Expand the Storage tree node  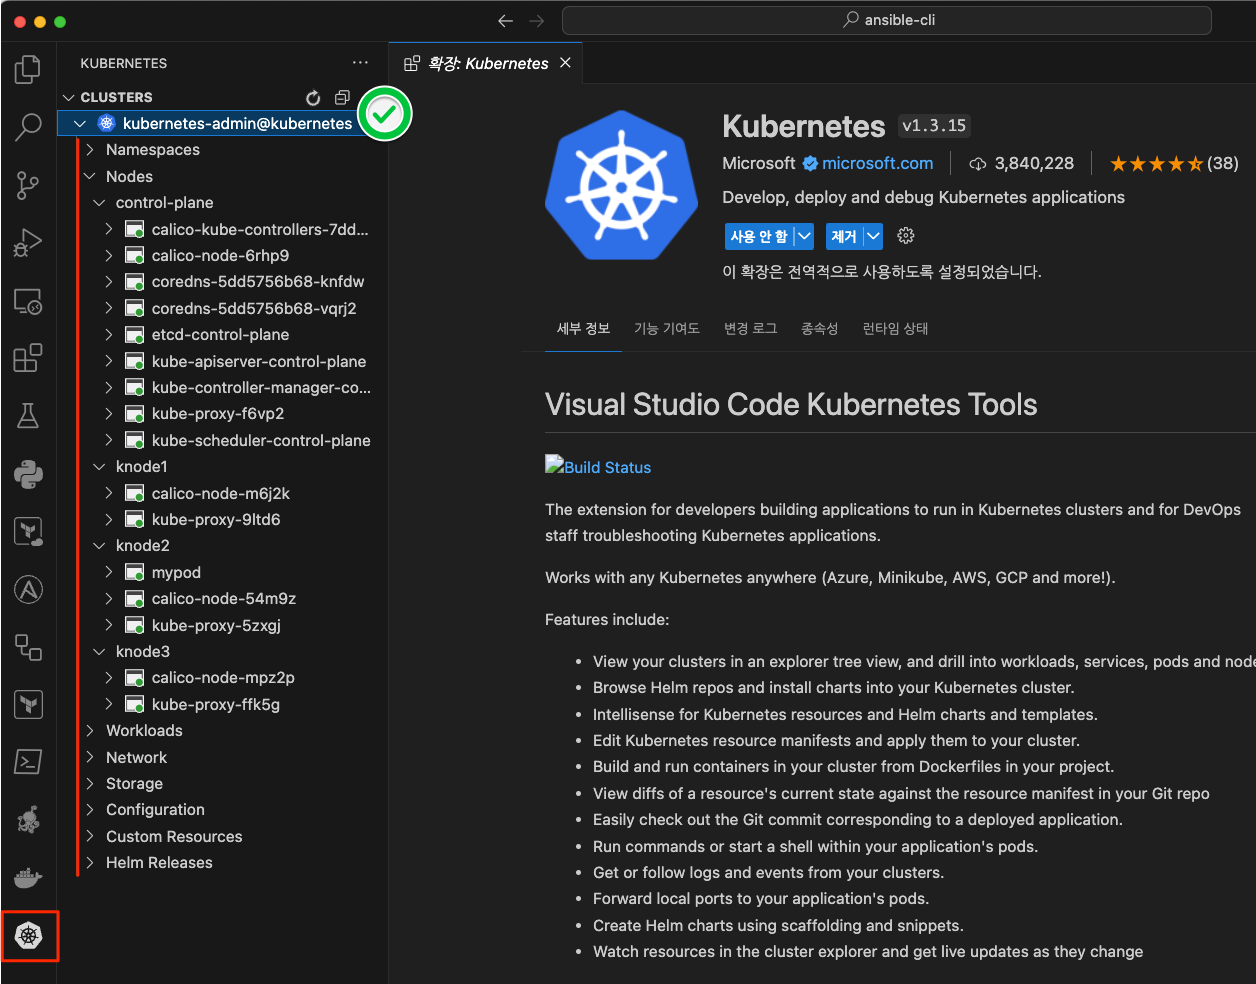(x=90, y=784)
